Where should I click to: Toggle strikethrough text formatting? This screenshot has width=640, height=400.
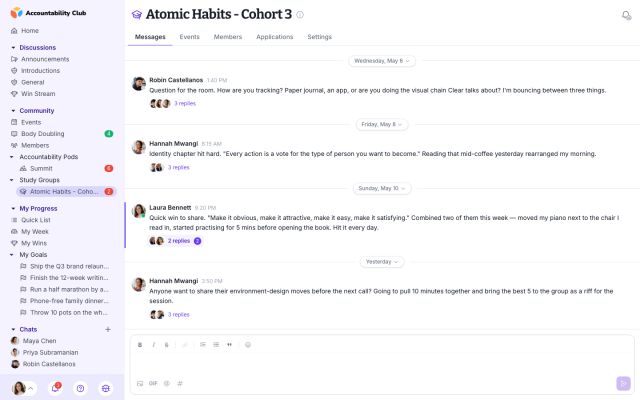[167, 345]
